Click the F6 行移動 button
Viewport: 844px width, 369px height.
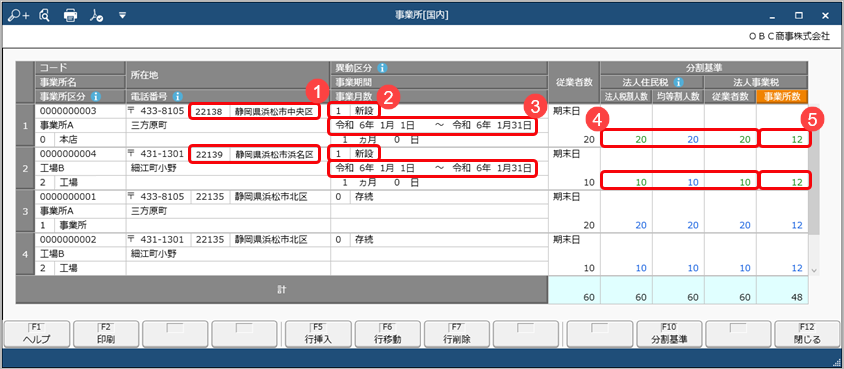click(388, 334)
